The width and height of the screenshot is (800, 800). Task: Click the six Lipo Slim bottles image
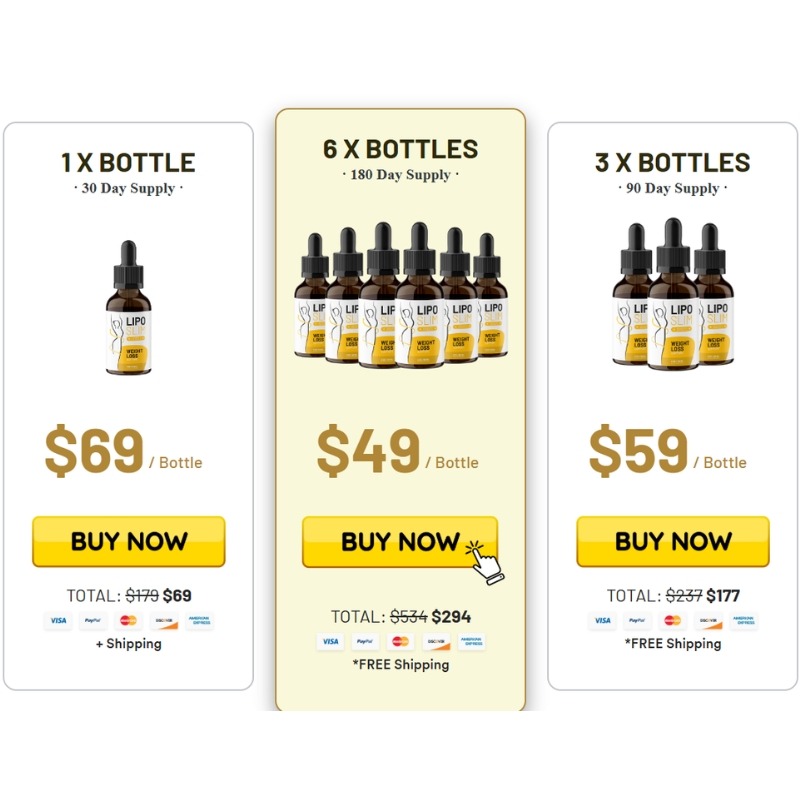[x=401, y=295]
